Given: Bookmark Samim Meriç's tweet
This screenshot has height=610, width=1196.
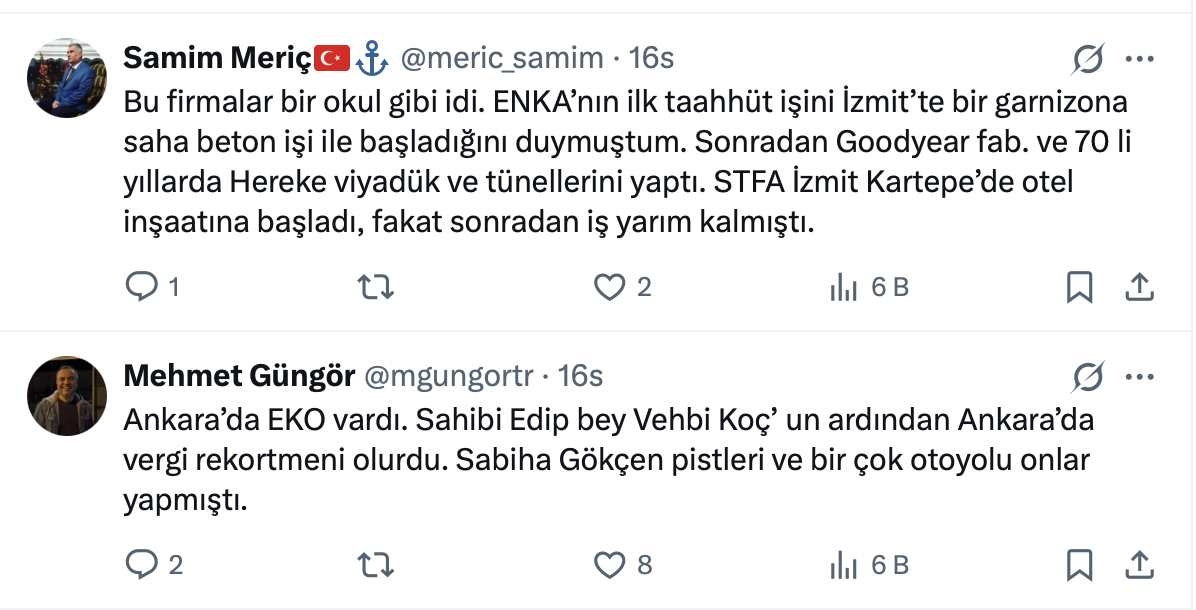Looking at the screenshot, I should click(x=1079, y=288).
